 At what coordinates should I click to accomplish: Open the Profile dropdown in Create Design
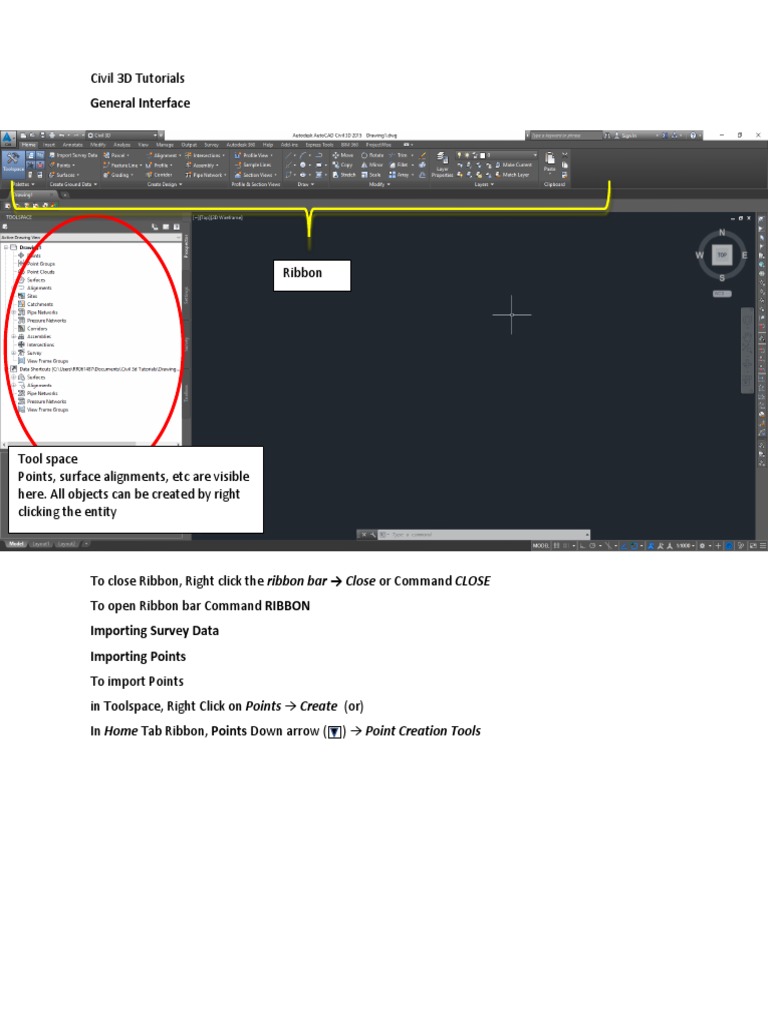[x=159, y=165]
